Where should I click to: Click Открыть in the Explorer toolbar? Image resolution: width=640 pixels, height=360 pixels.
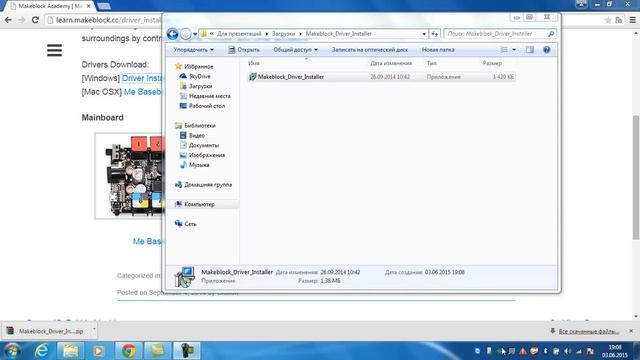(x=244, y=50)
